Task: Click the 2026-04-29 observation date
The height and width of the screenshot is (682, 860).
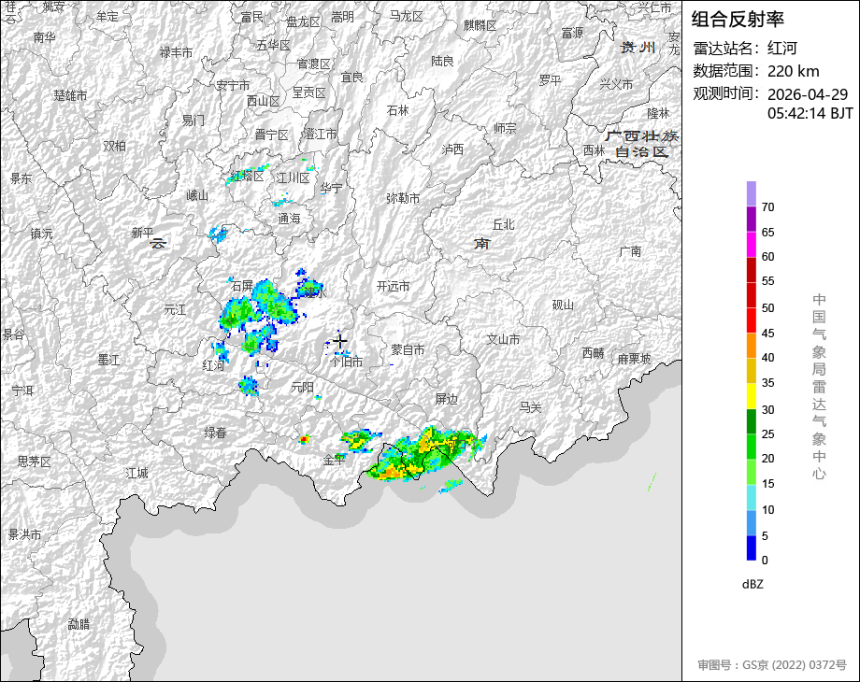Action: click(x=807, y=94)
